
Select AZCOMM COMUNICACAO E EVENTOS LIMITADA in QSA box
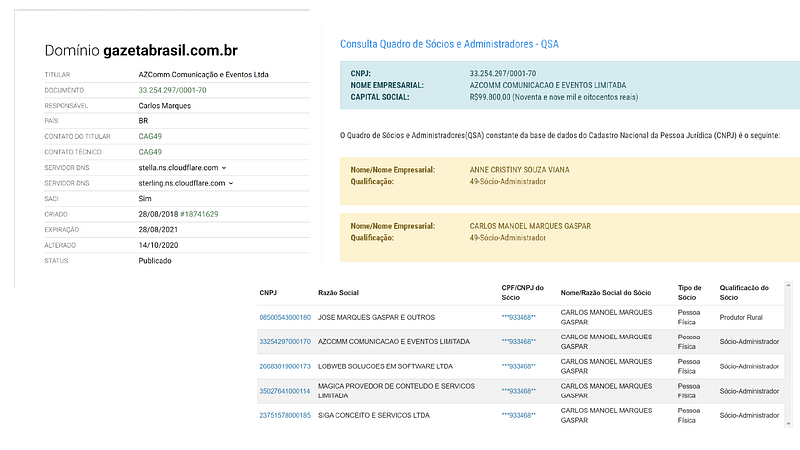[547, 85]
